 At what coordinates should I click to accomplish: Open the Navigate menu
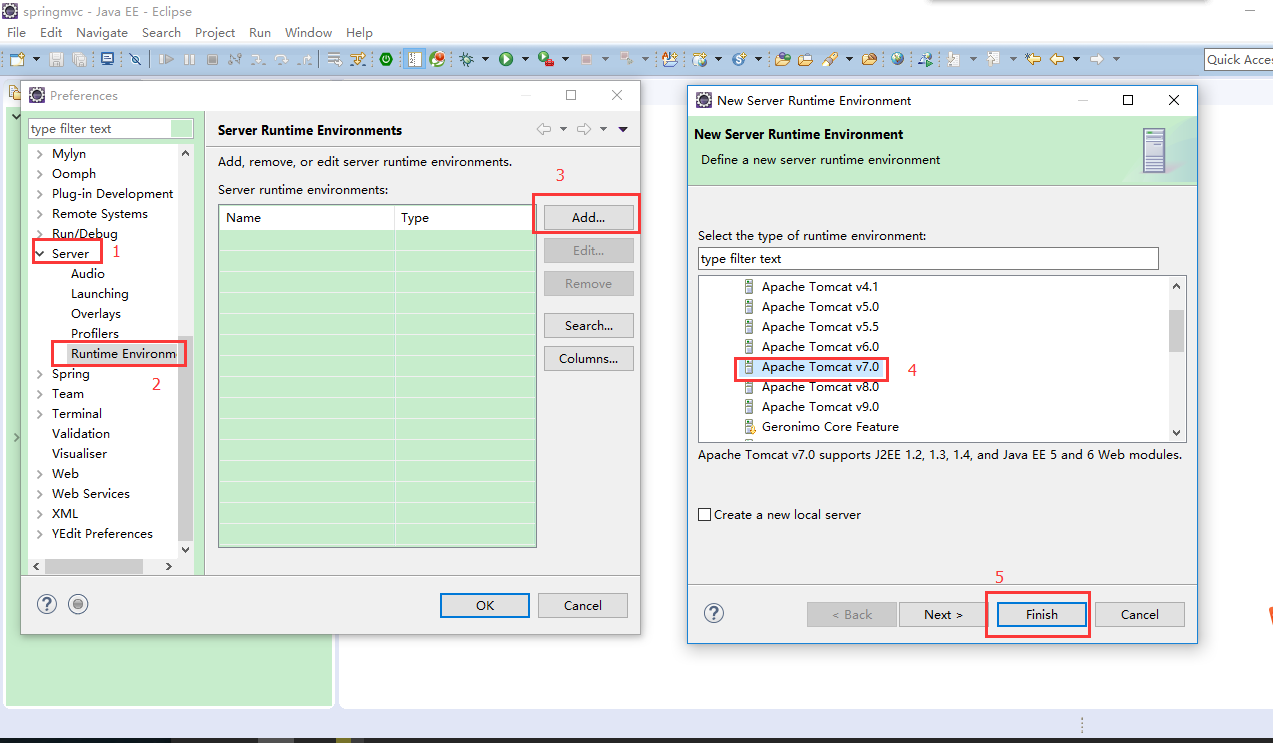click(x=102, y=32)
